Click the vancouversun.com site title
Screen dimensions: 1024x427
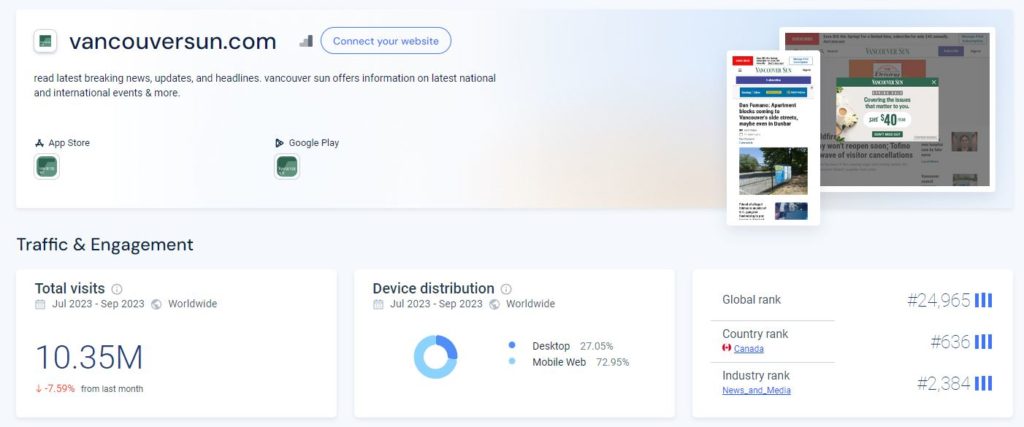[173, 41]
